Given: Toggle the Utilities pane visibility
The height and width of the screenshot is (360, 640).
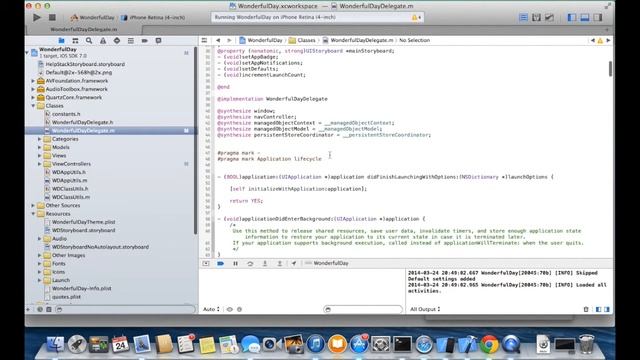Looking at the screenshot, I should [598, 18].
